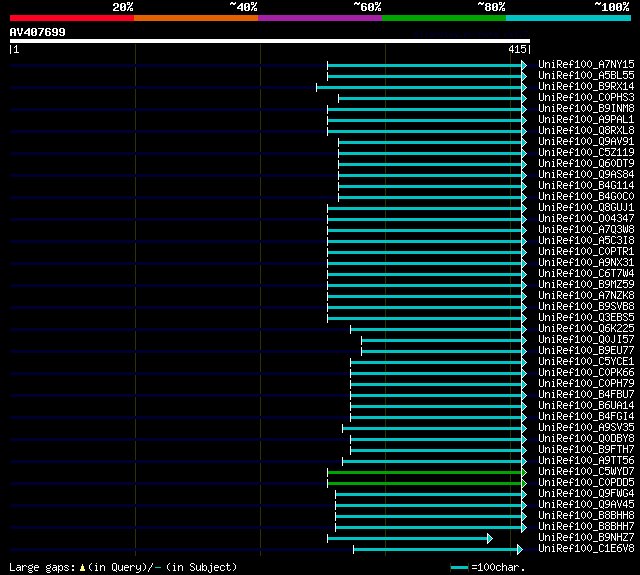Select the UniRef100_A7NZK8 label
Viewport: 640px width, 575px height.
[586, 296]
